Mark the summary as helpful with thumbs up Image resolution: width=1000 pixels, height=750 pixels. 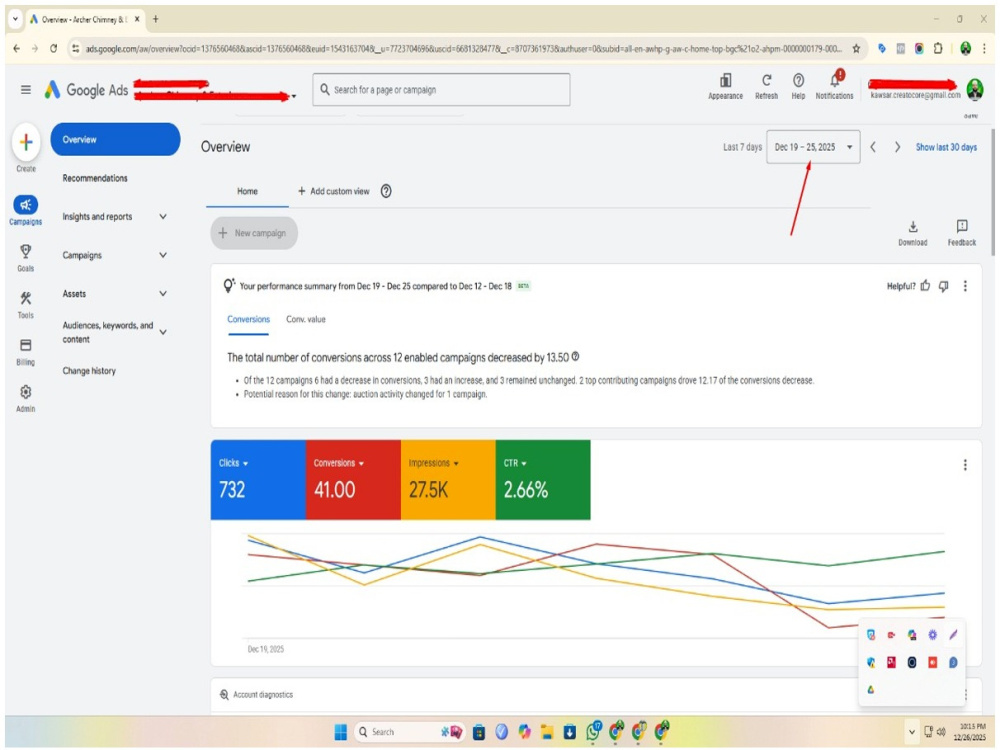pos(925,286)
